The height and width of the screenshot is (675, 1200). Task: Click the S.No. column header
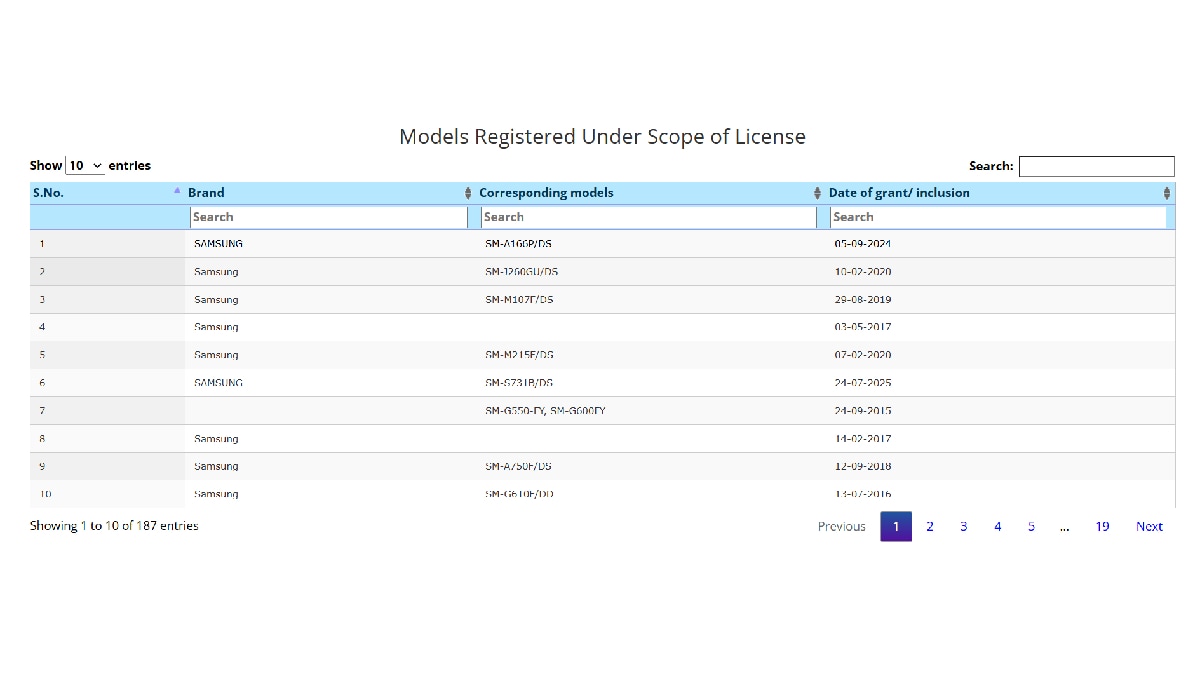pos(49,193)
